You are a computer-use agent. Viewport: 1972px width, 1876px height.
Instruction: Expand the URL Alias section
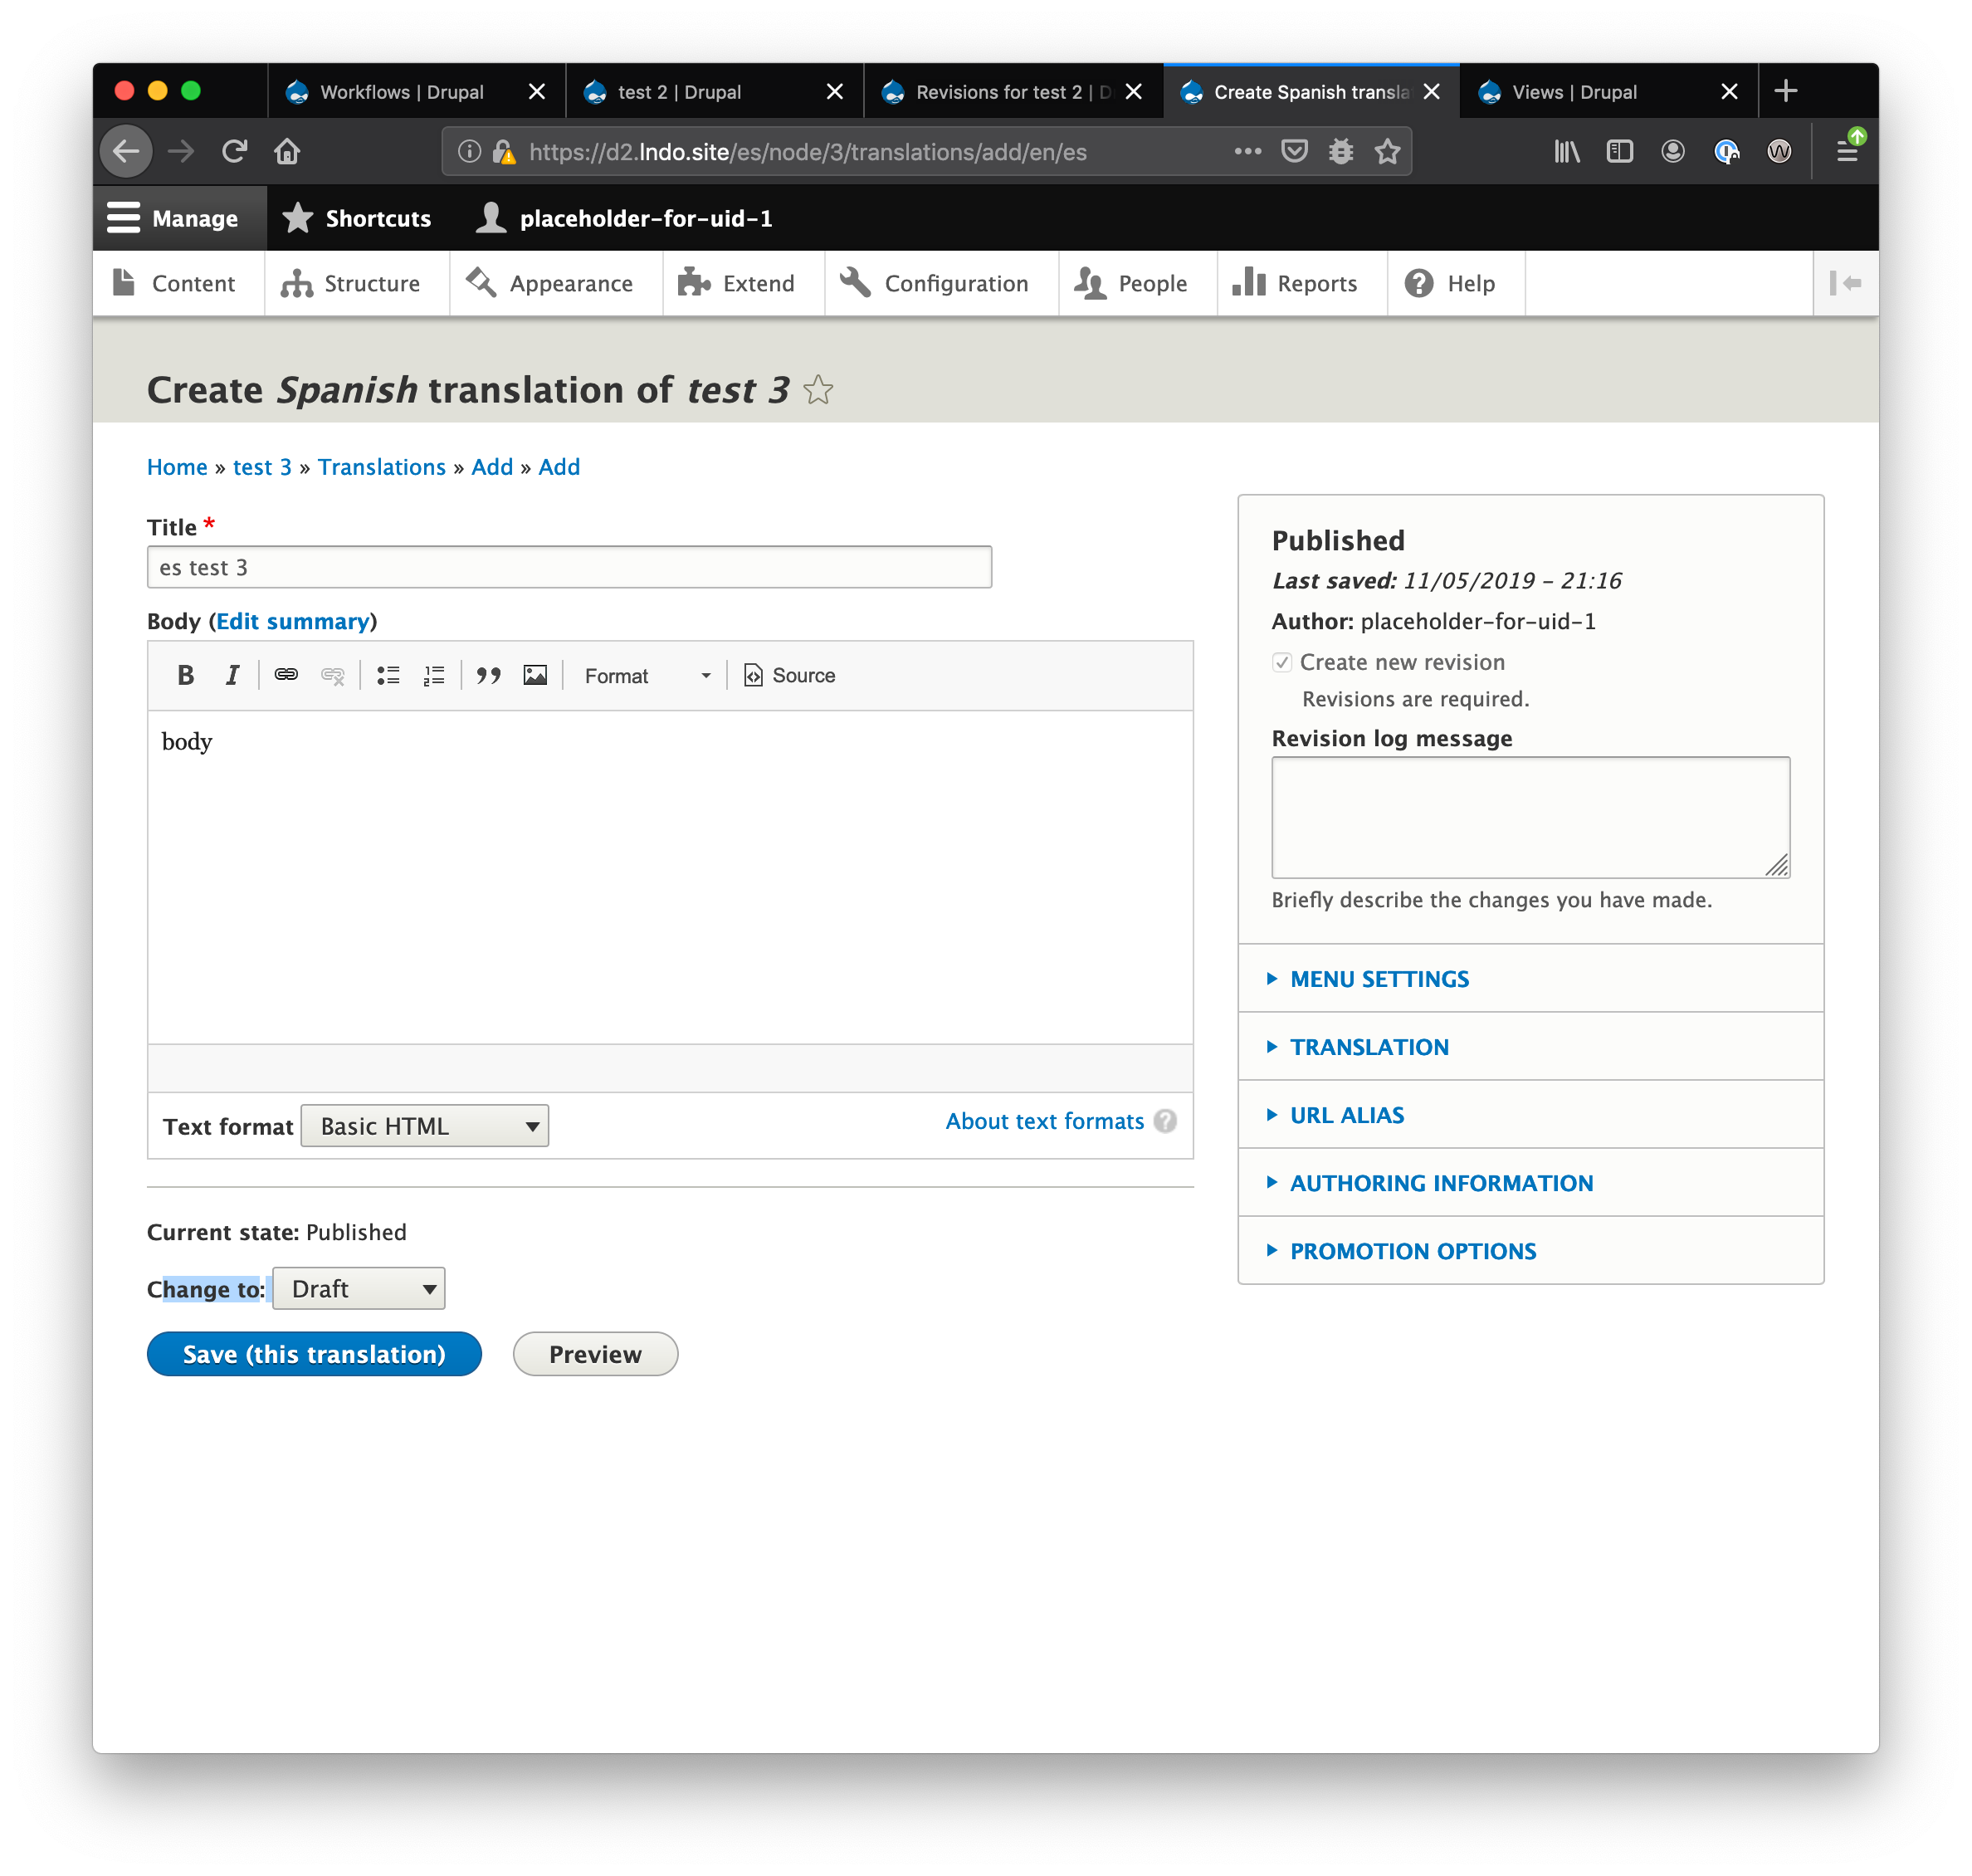pyautogui.click(x=1346, y=1115)
